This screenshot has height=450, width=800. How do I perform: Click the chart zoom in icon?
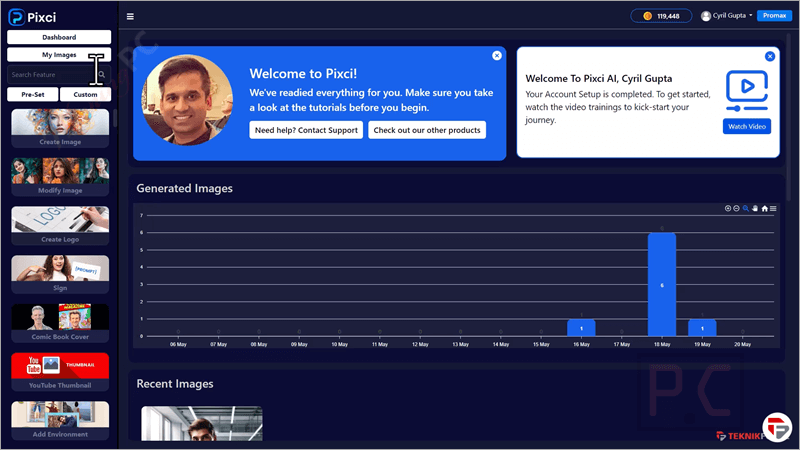click(x=728, y=208)
